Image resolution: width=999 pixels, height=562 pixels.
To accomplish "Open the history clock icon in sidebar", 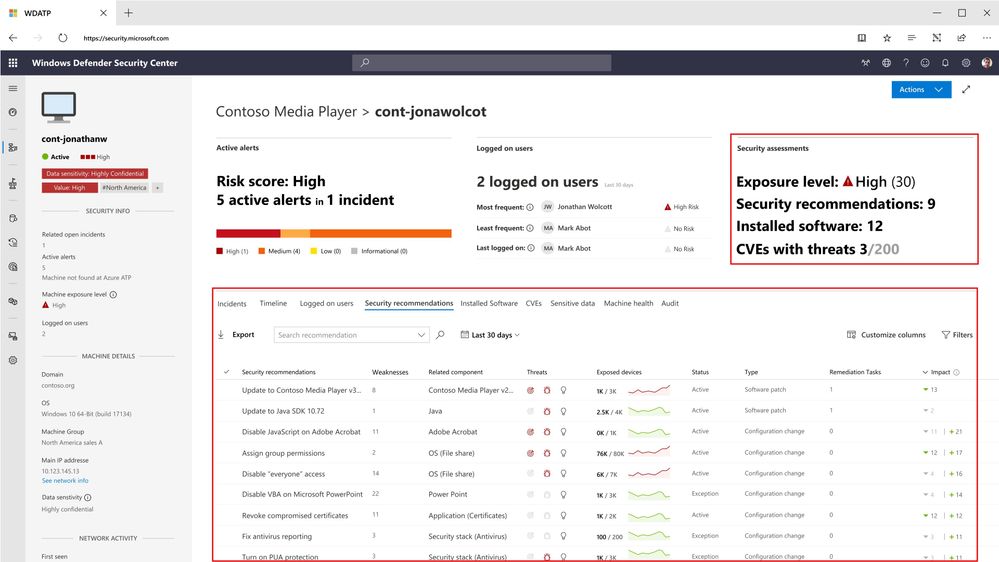I will [x=13, y=242].
